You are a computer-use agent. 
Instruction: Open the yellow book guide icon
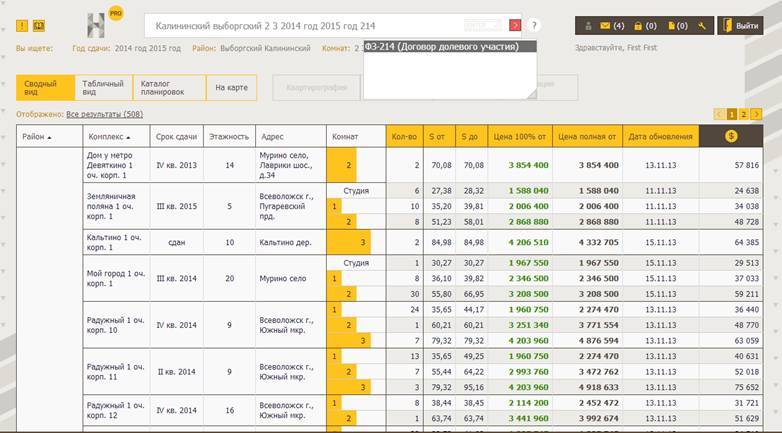39,25
